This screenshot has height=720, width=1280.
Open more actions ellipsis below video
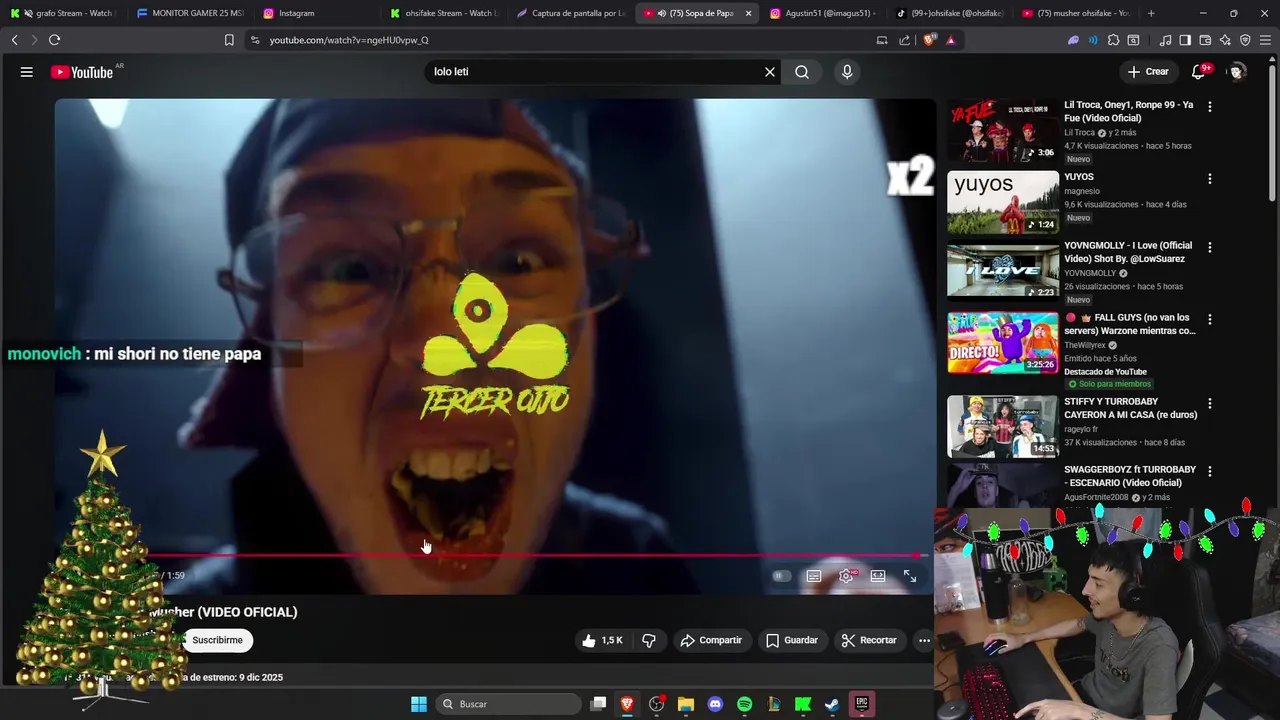coord(924,640)
